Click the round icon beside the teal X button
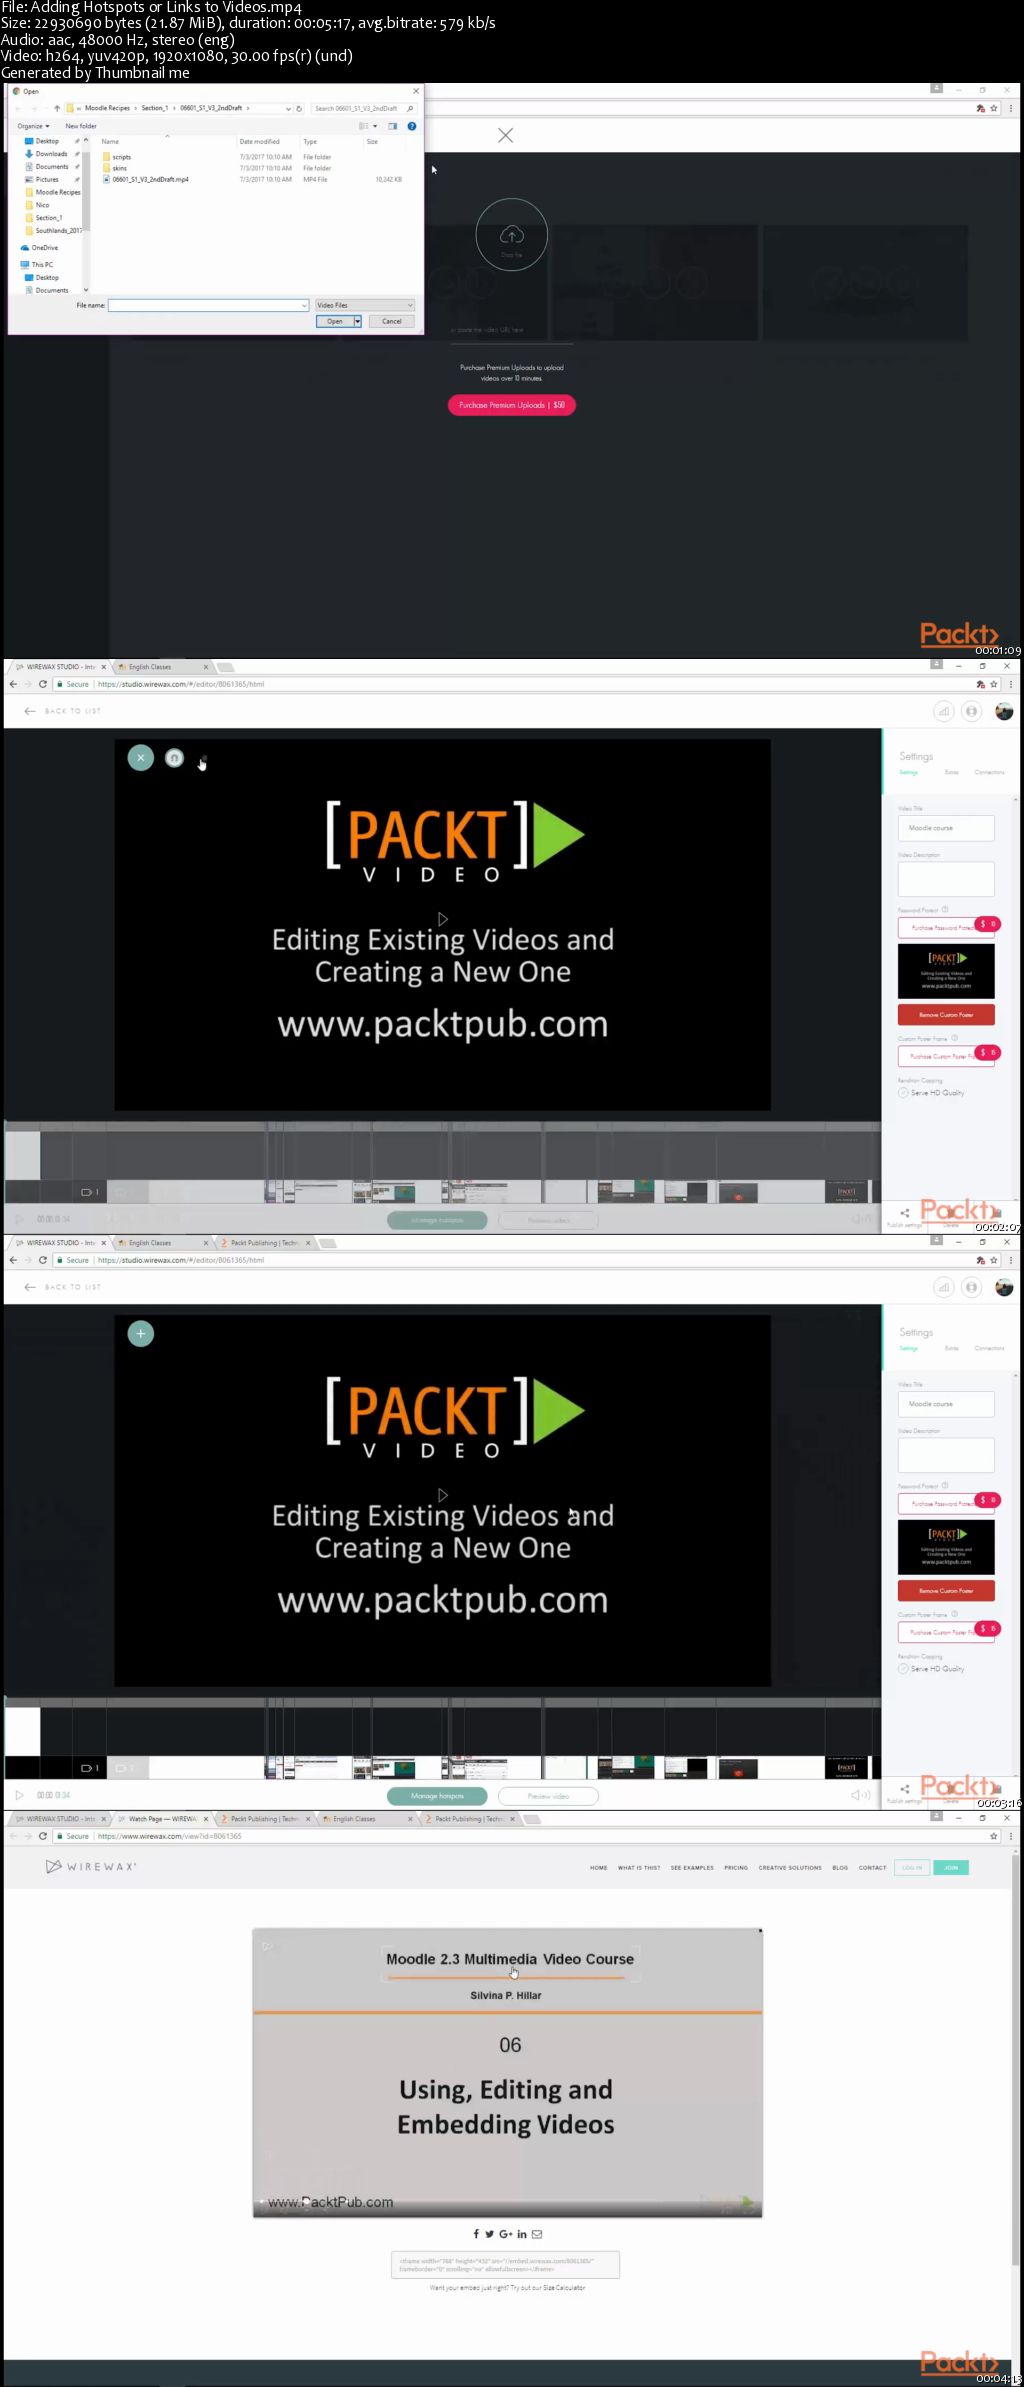This screenshot has width=1024, height=2387. pyautogui.click(x=174, y=758)
